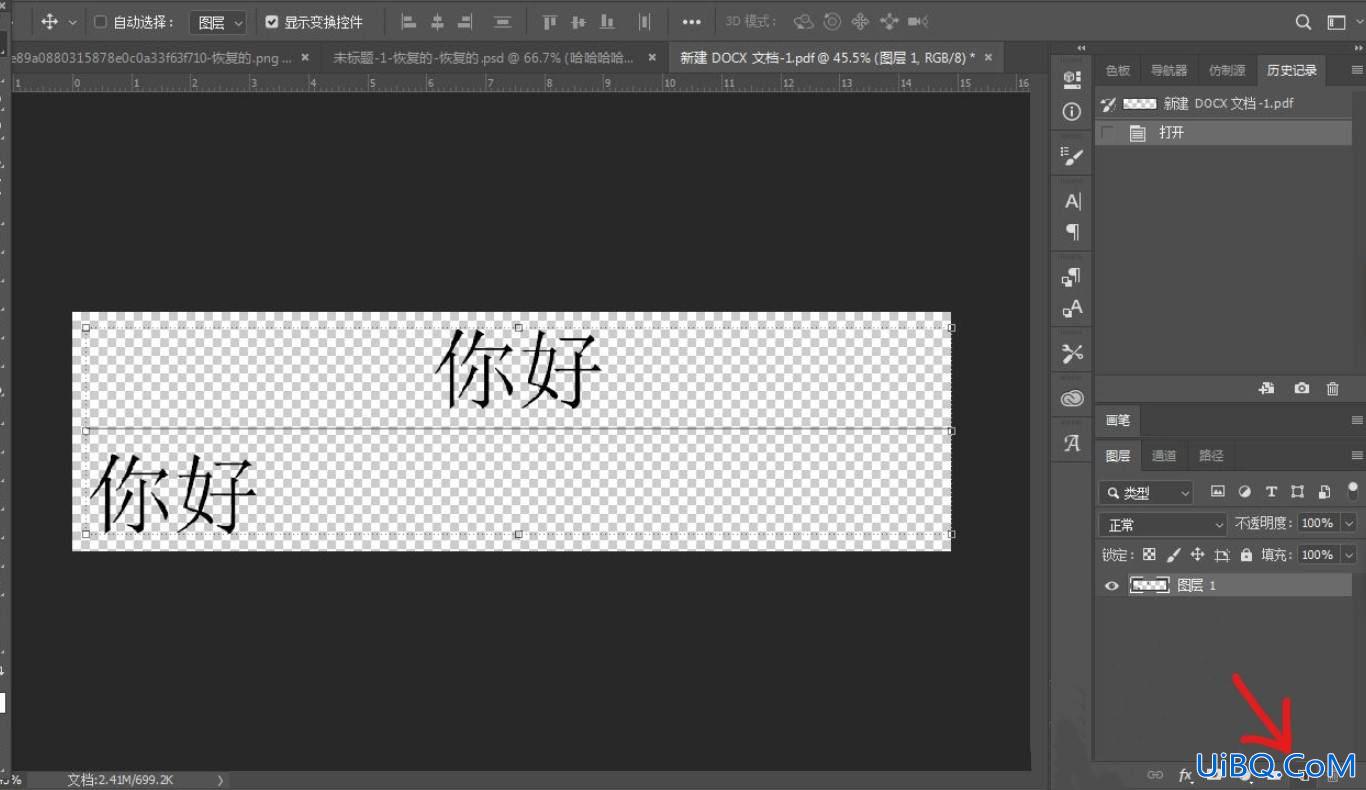Click the 3D slide camera icon
Screen dimensions: 1366x790
click(x=889, y=21)
